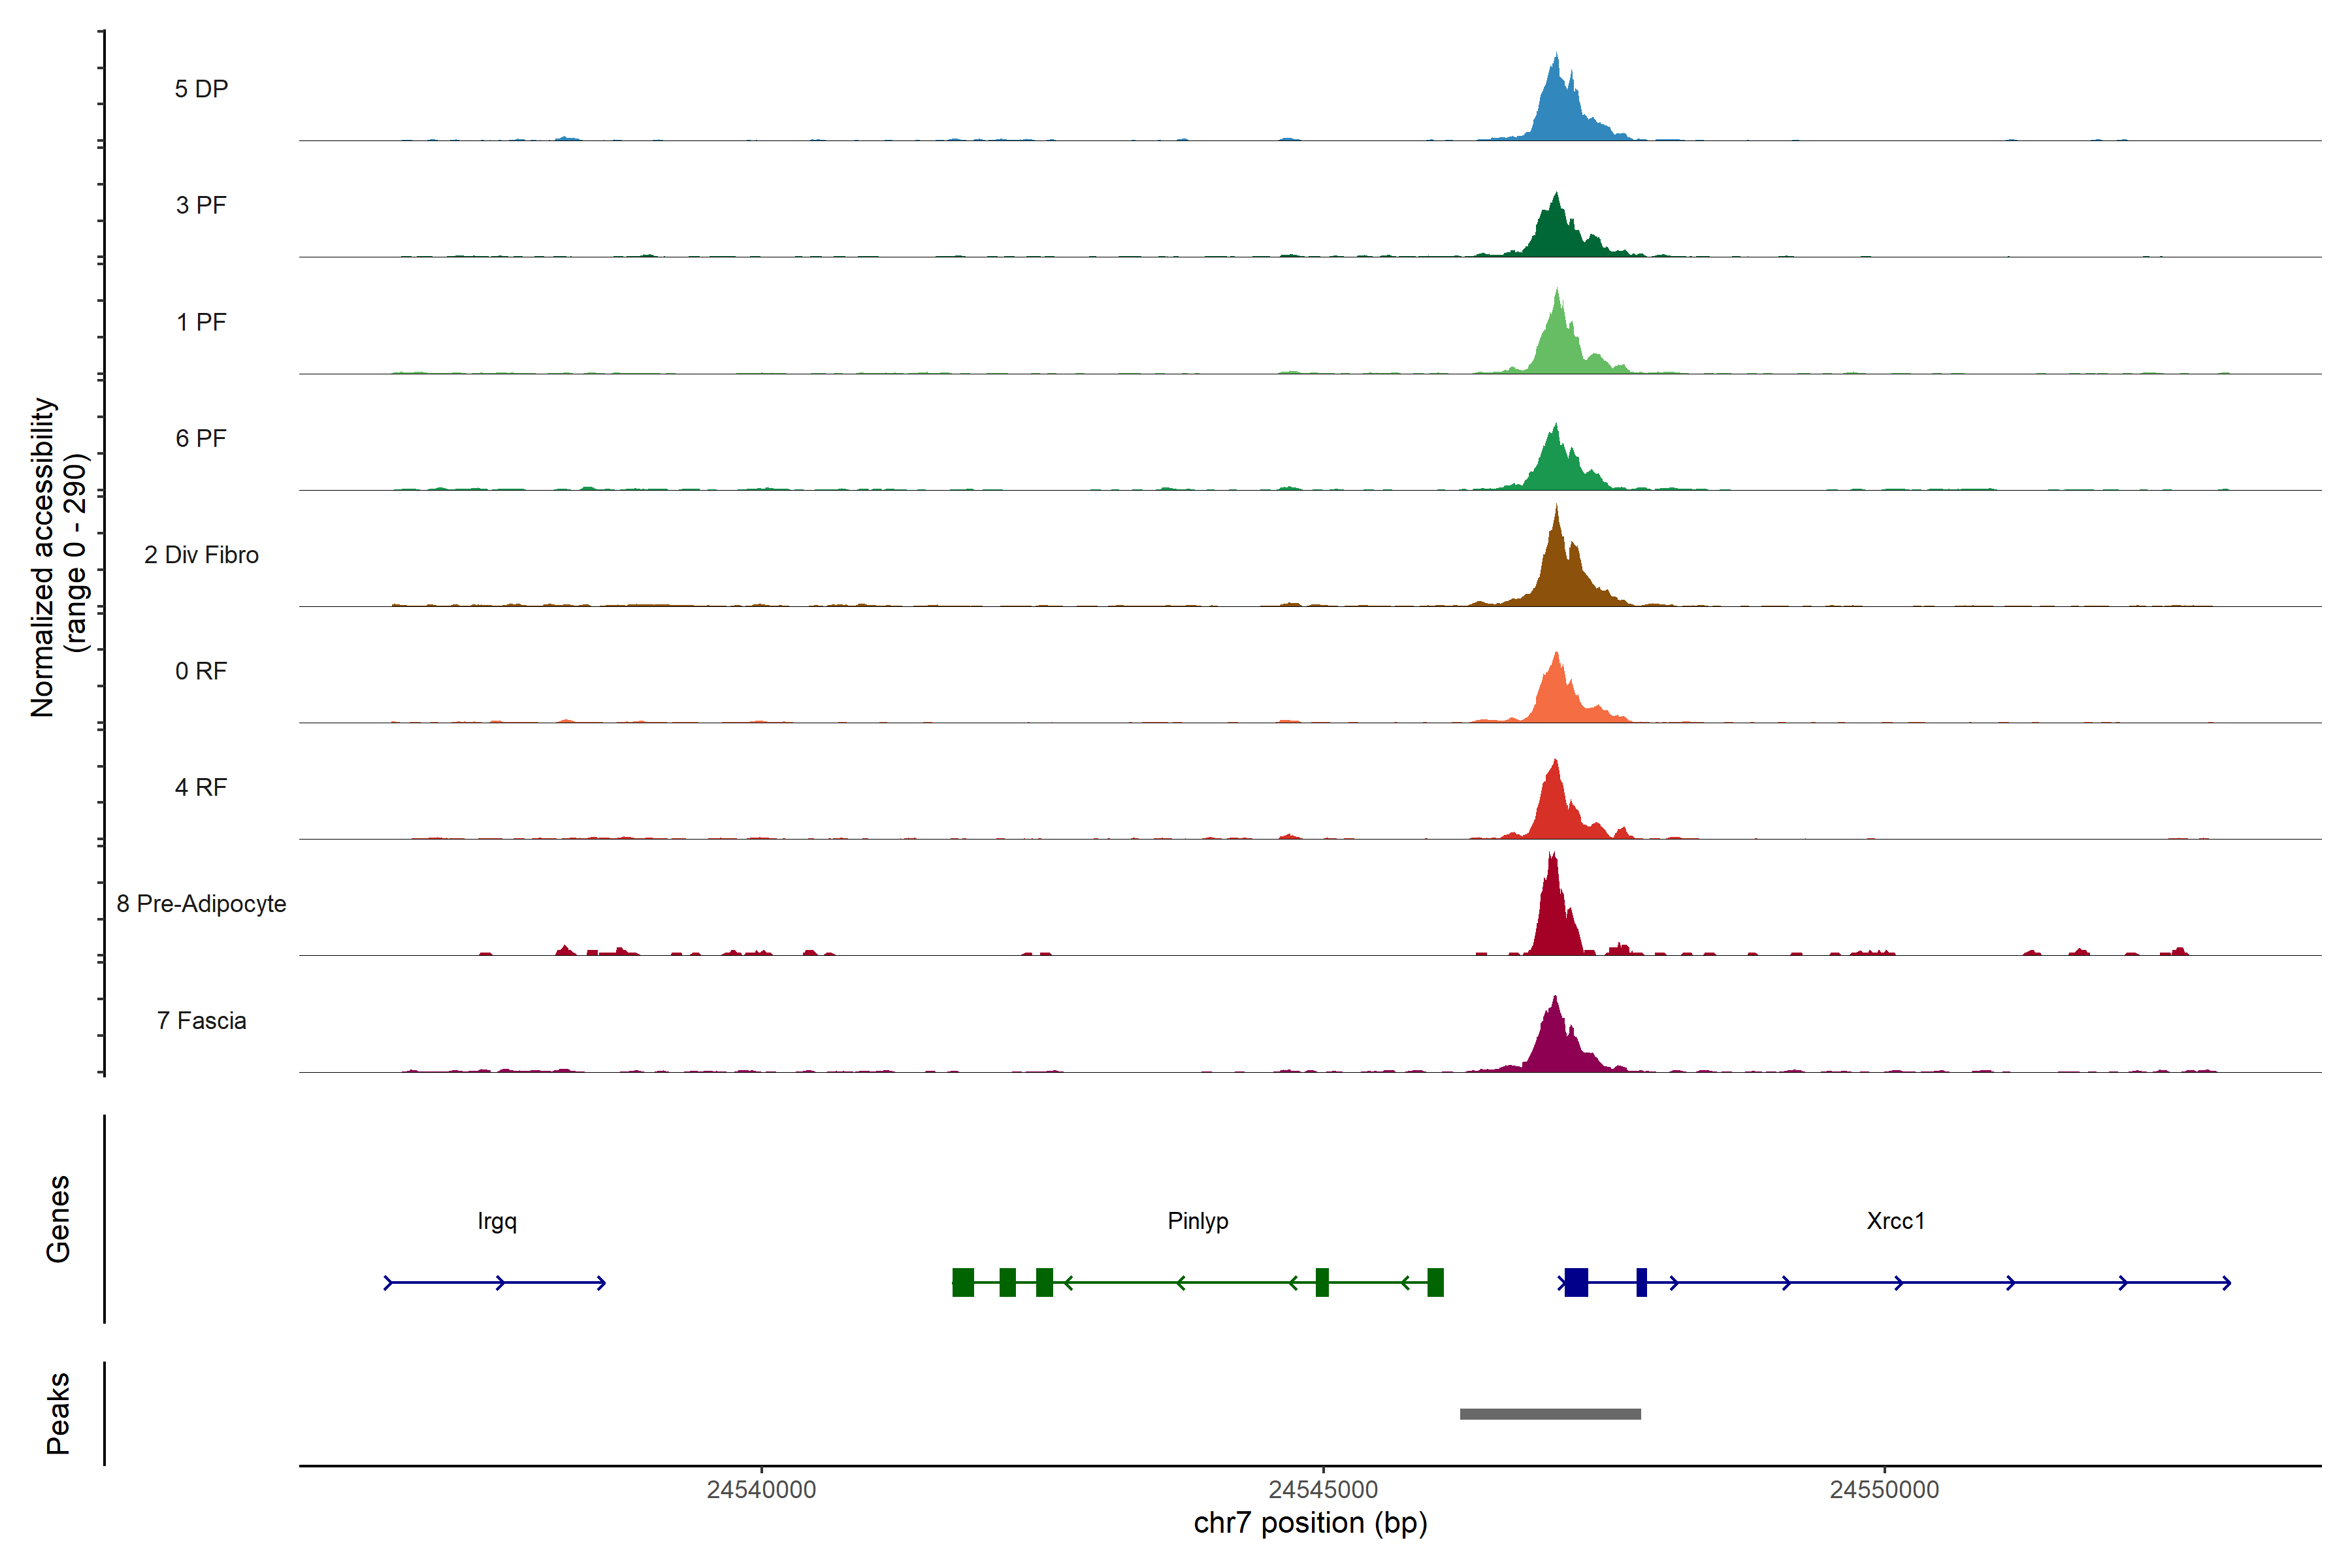Click the Xrcc1 gene label
The height and width of the screenshot is (1568, 2352).
[1895, 1221]
